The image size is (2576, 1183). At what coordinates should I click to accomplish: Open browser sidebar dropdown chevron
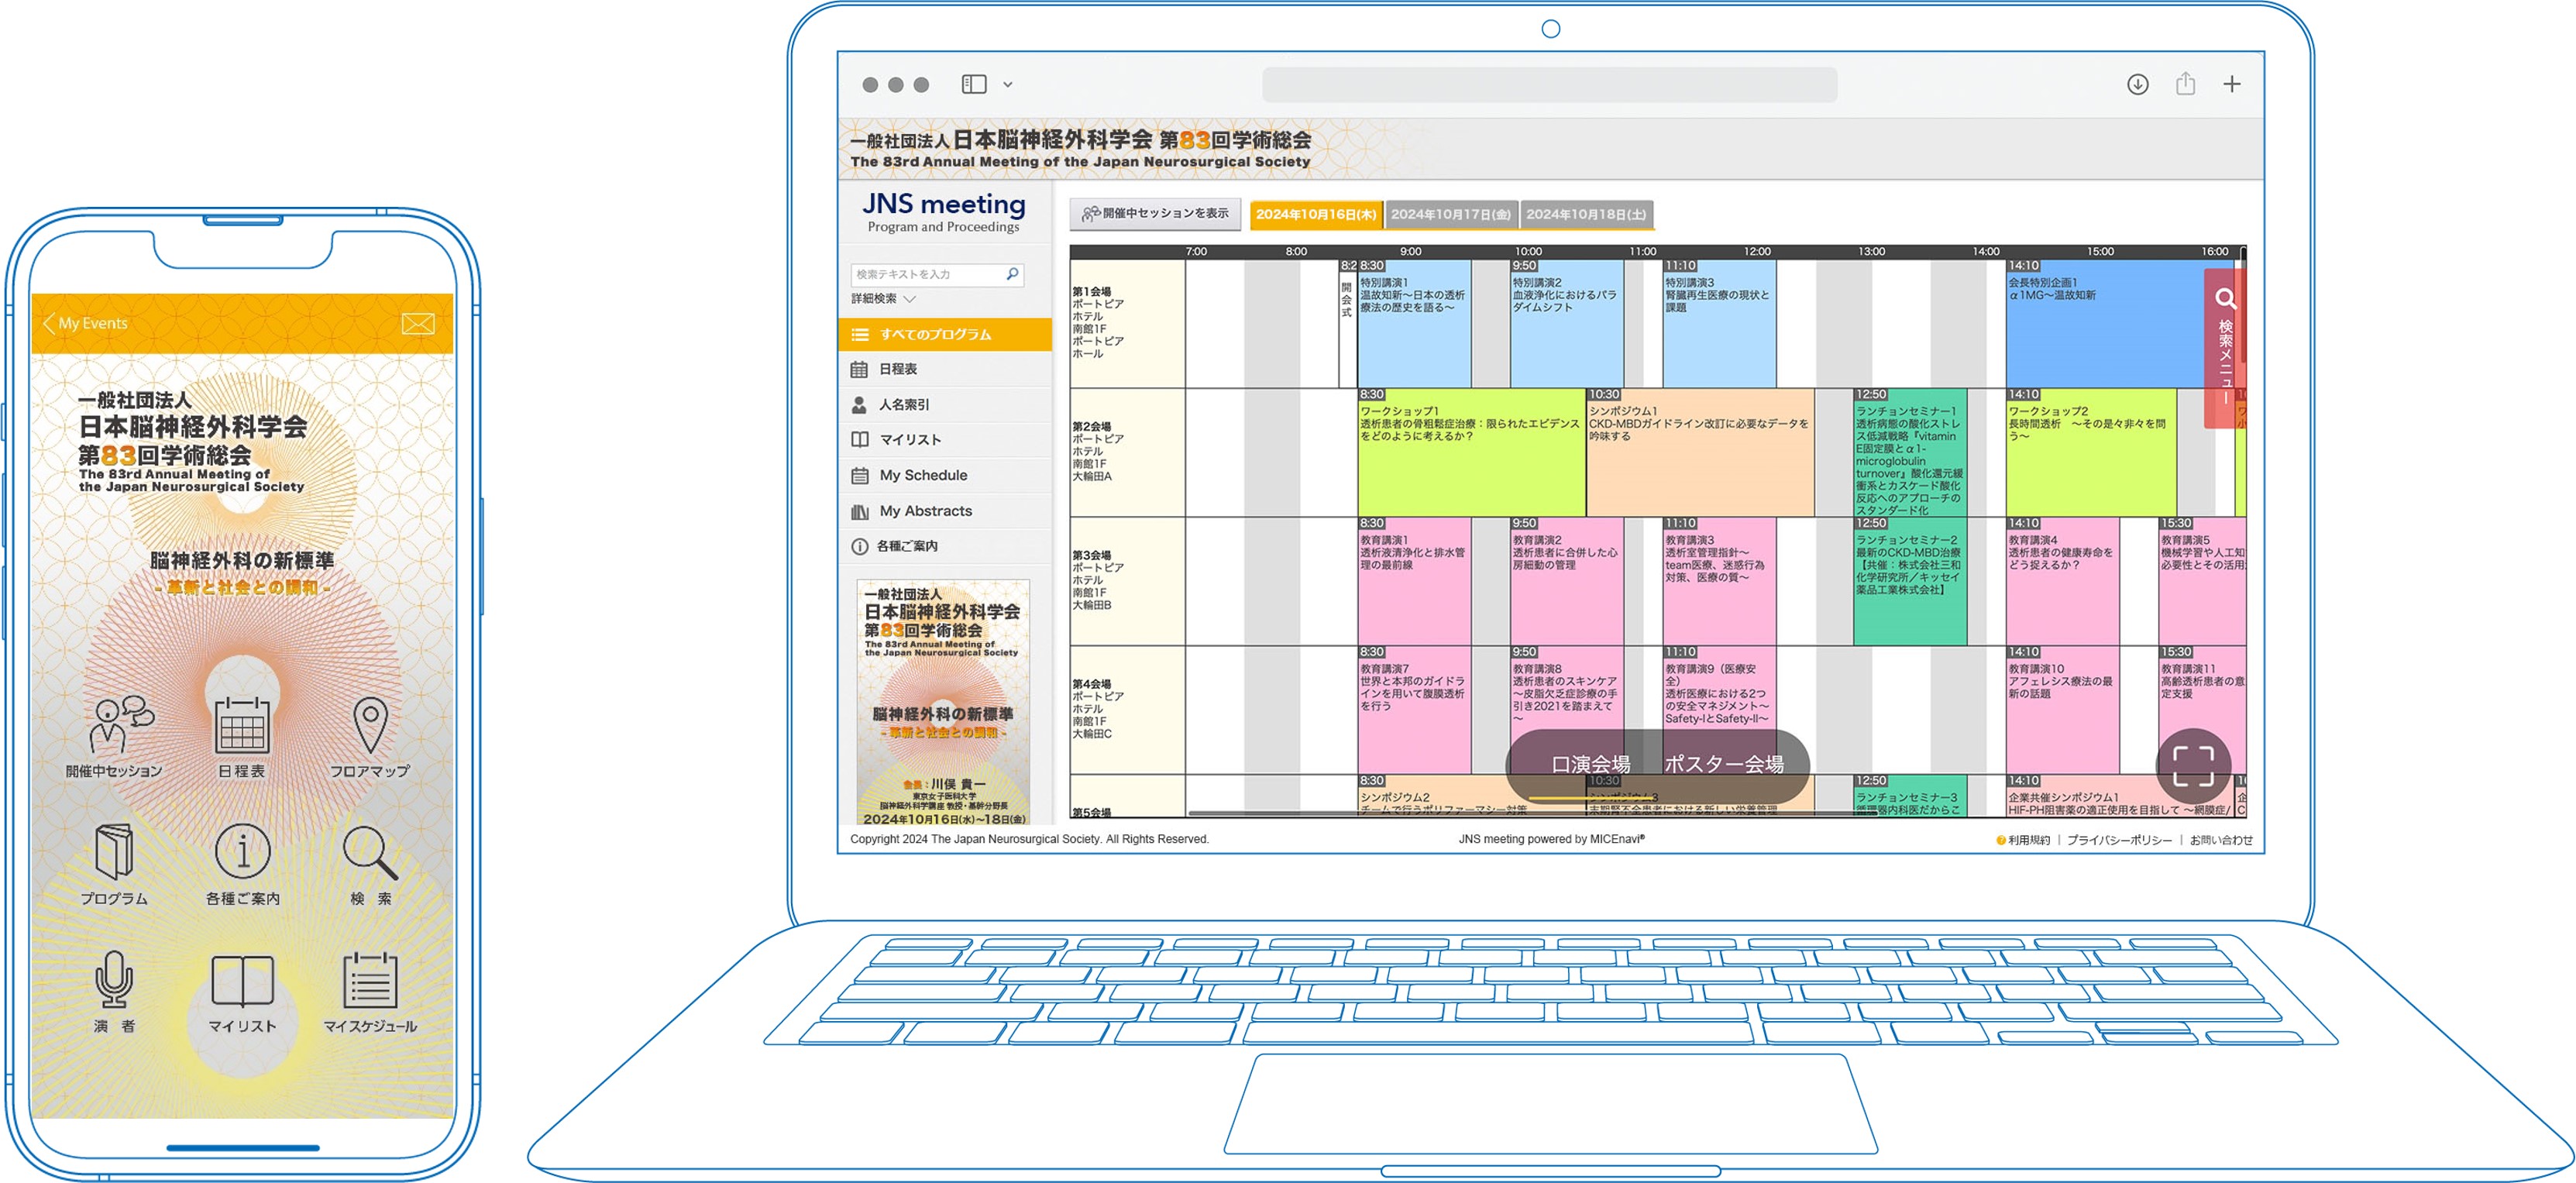[x=1008, y=85]
